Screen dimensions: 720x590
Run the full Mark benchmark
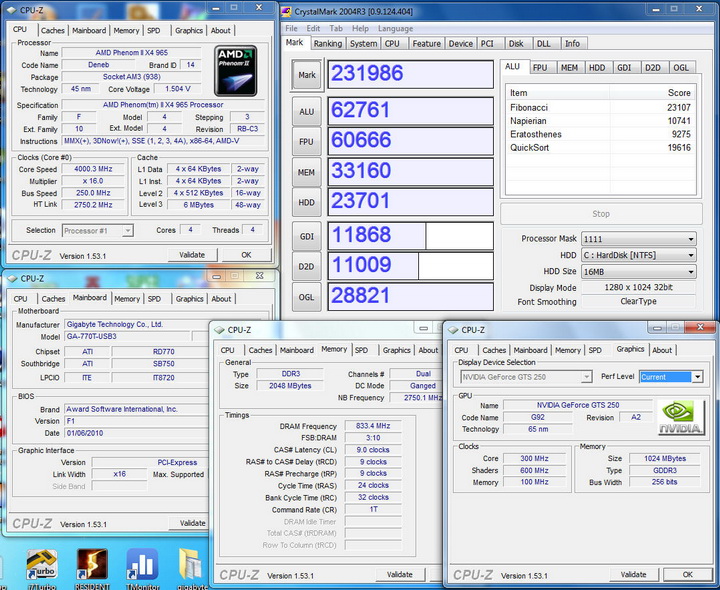[307, 75]
